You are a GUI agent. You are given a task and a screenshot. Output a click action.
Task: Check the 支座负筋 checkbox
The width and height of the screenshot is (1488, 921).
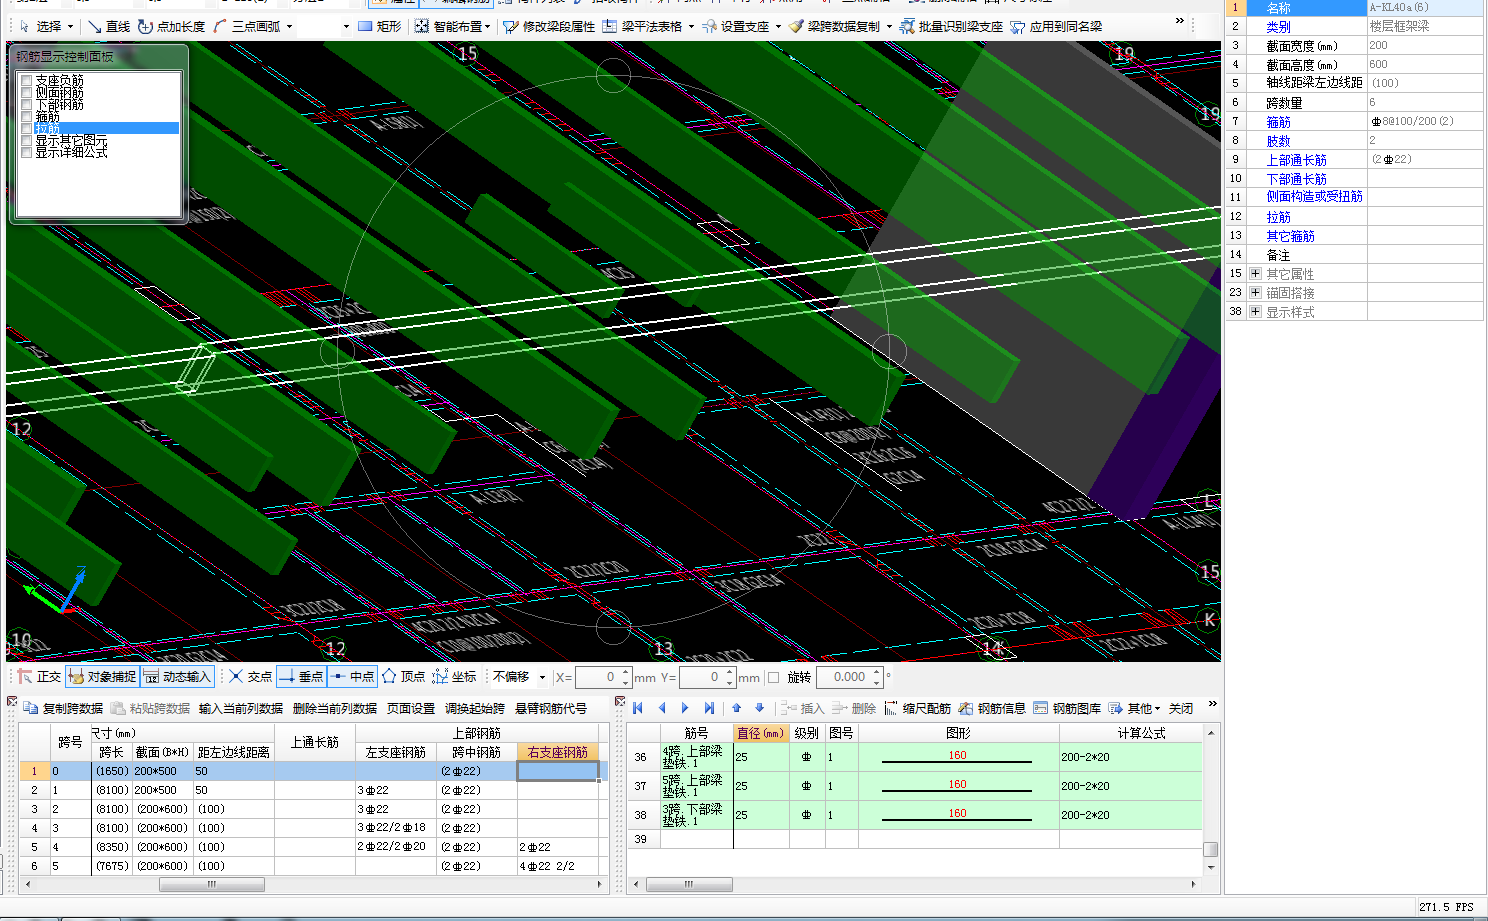tap(27, 80)
